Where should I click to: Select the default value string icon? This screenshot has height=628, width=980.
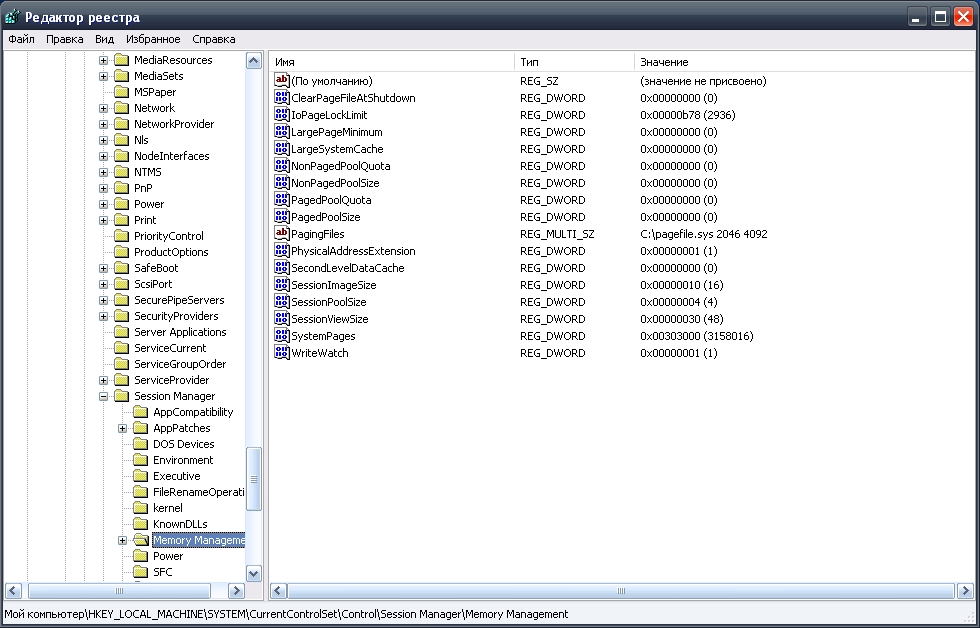click(x=282, y=81)
